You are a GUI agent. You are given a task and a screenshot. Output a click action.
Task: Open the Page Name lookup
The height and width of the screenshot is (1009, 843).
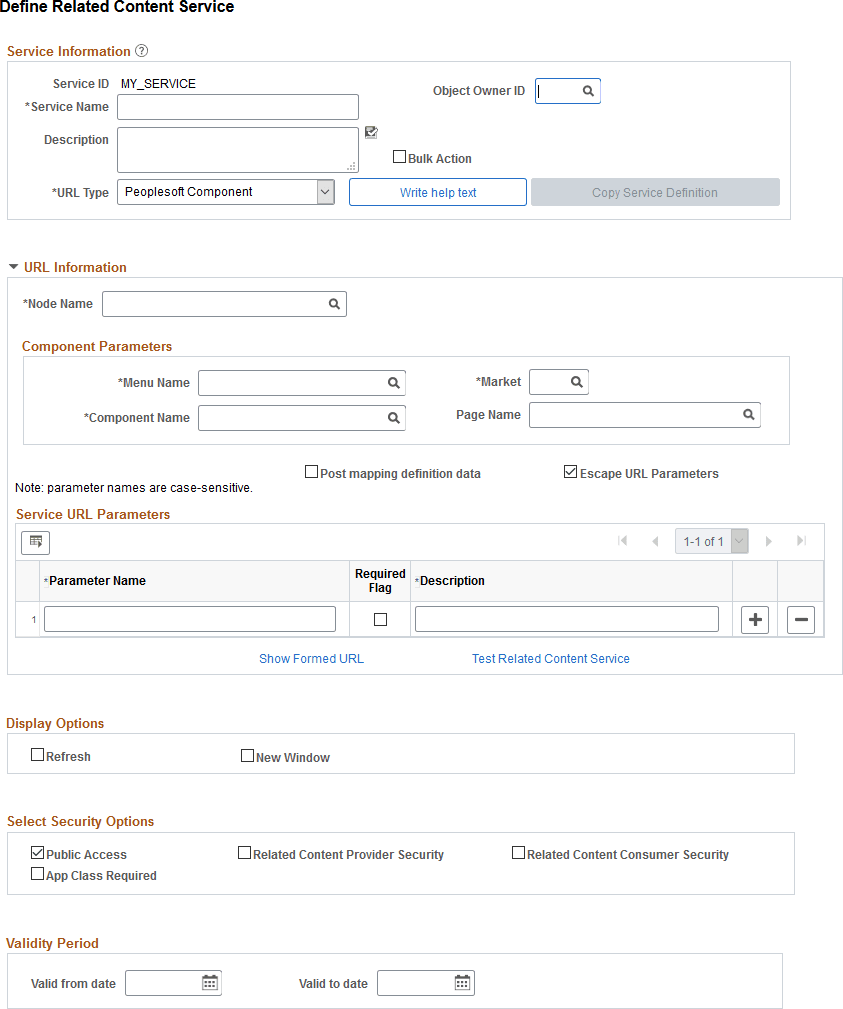pyautogui.click(x=748, y=414)
